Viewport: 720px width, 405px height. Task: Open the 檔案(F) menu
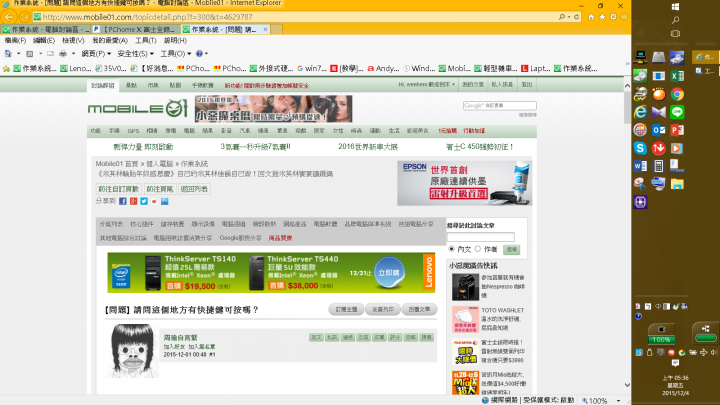(15, 40)
